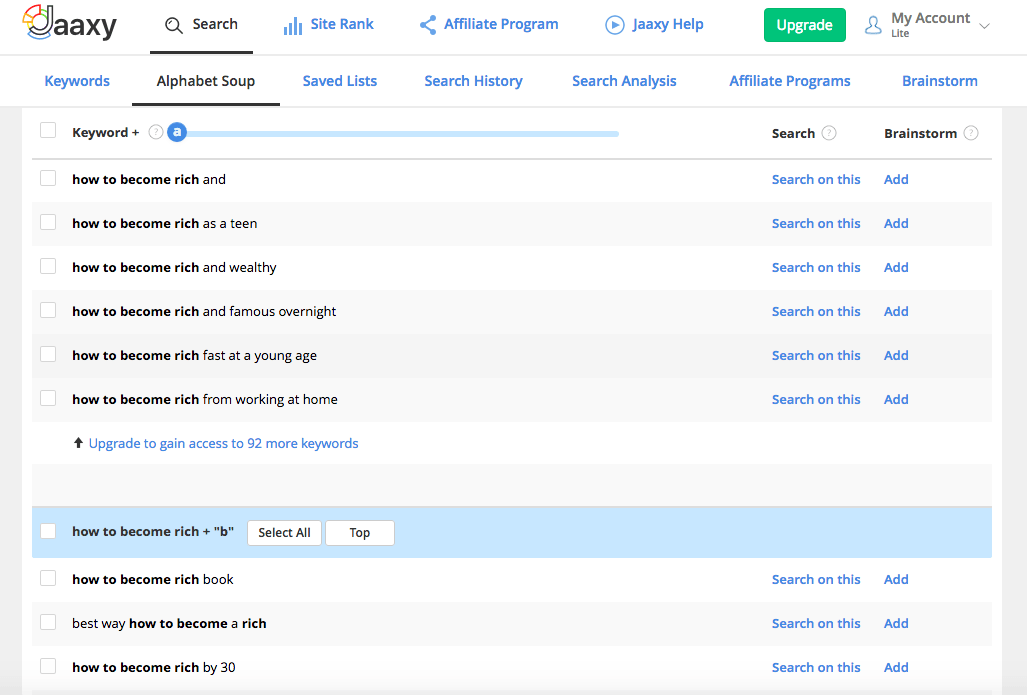Click the green Upgrade button
Screen dimensions: 1027x695
804,25
